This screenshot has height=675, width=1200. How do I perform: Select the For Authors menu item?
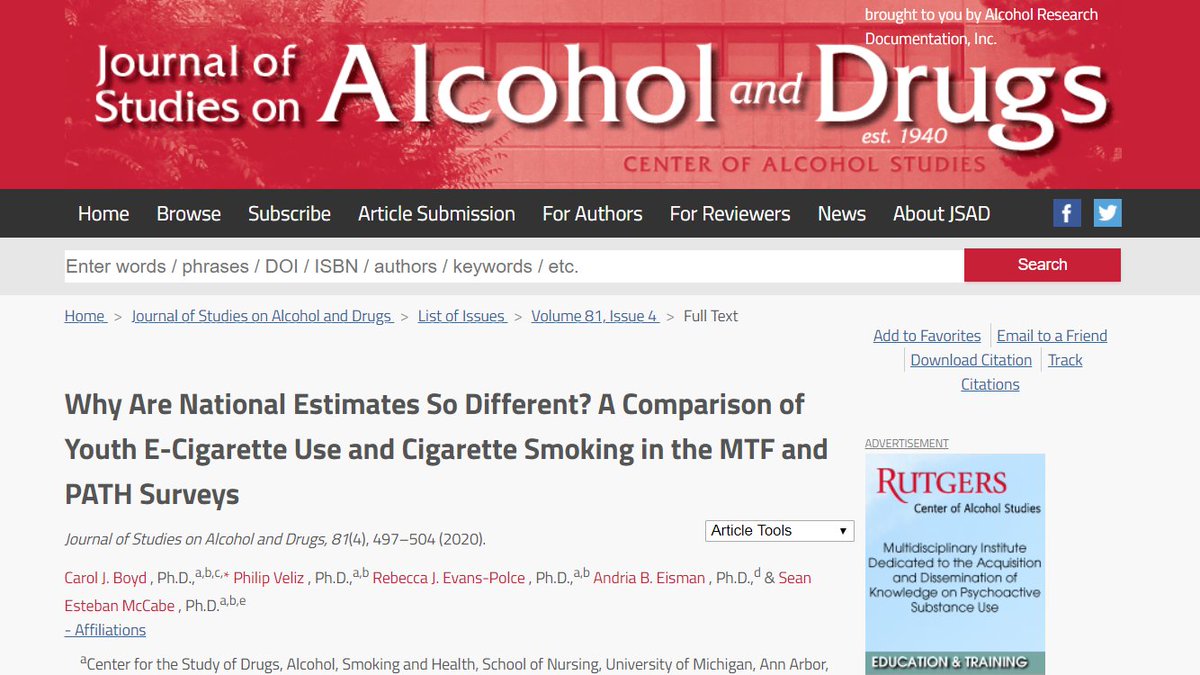coord(592,214)
